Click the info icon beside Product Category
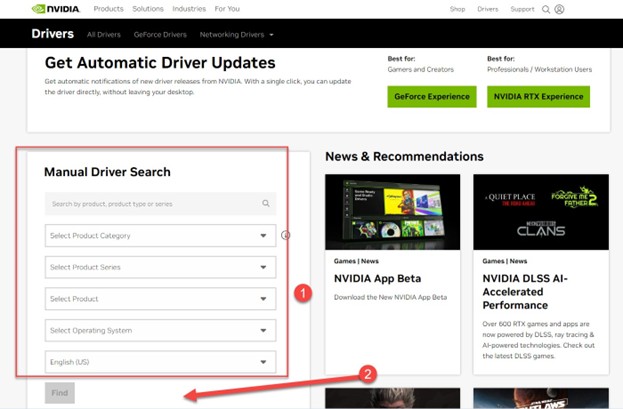This screenshot has height=409, width=623. [286, 236]
